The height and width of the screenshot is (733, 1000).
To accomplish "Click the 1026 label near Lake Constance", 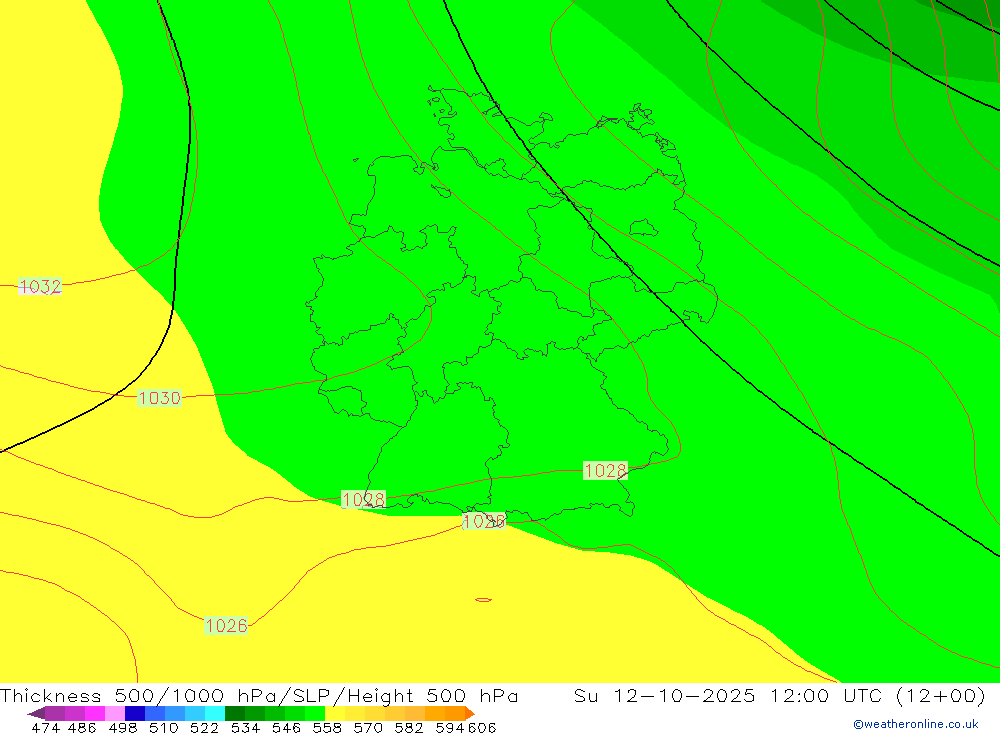I will click(x=483, y=521).
